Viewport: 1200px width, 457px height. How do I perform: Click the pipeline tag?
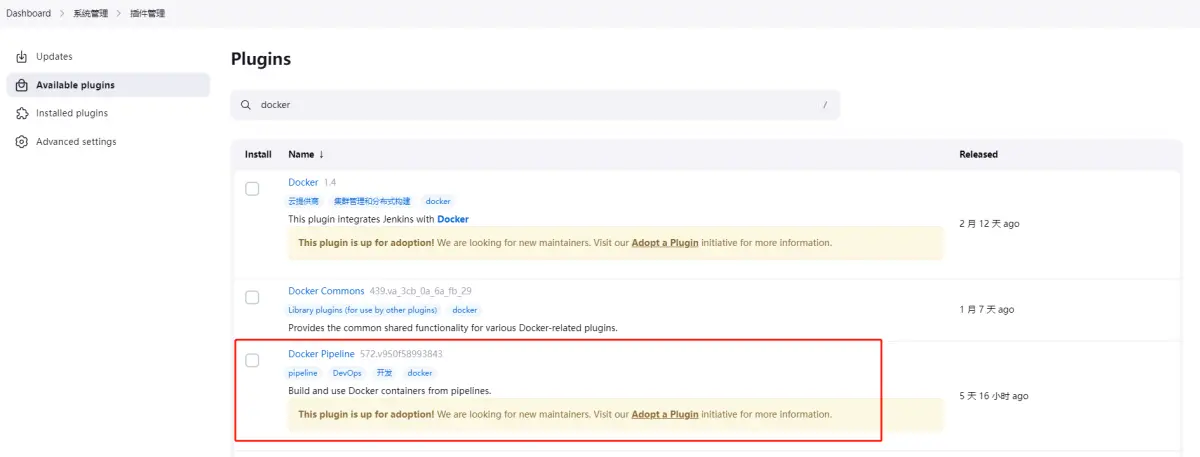(303, 373)
